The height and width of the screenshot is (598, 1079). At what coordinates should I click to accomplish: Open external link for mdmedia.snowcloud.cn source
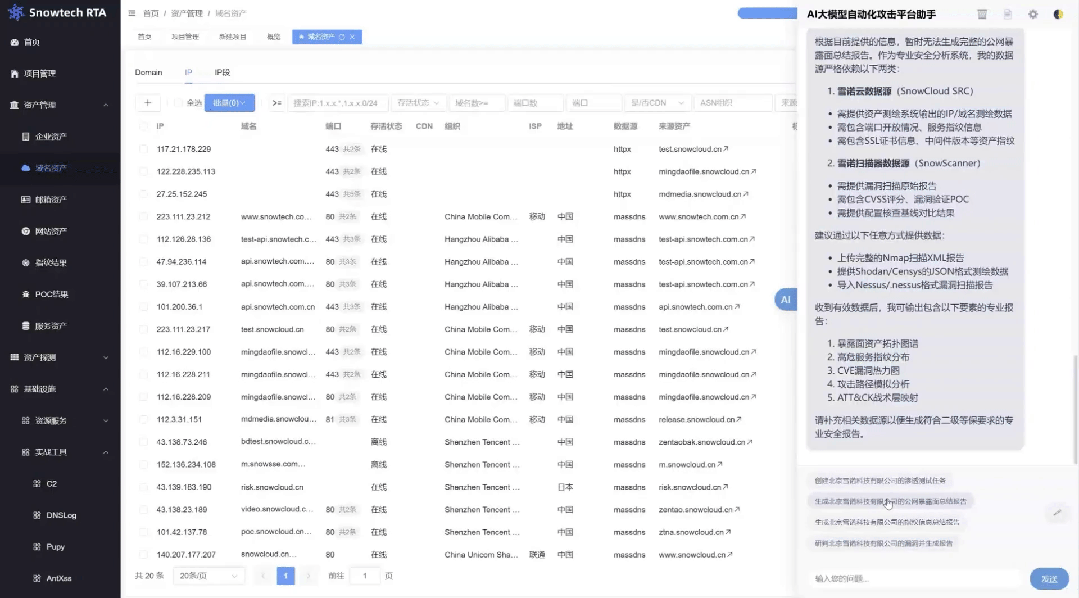(746, 194)
